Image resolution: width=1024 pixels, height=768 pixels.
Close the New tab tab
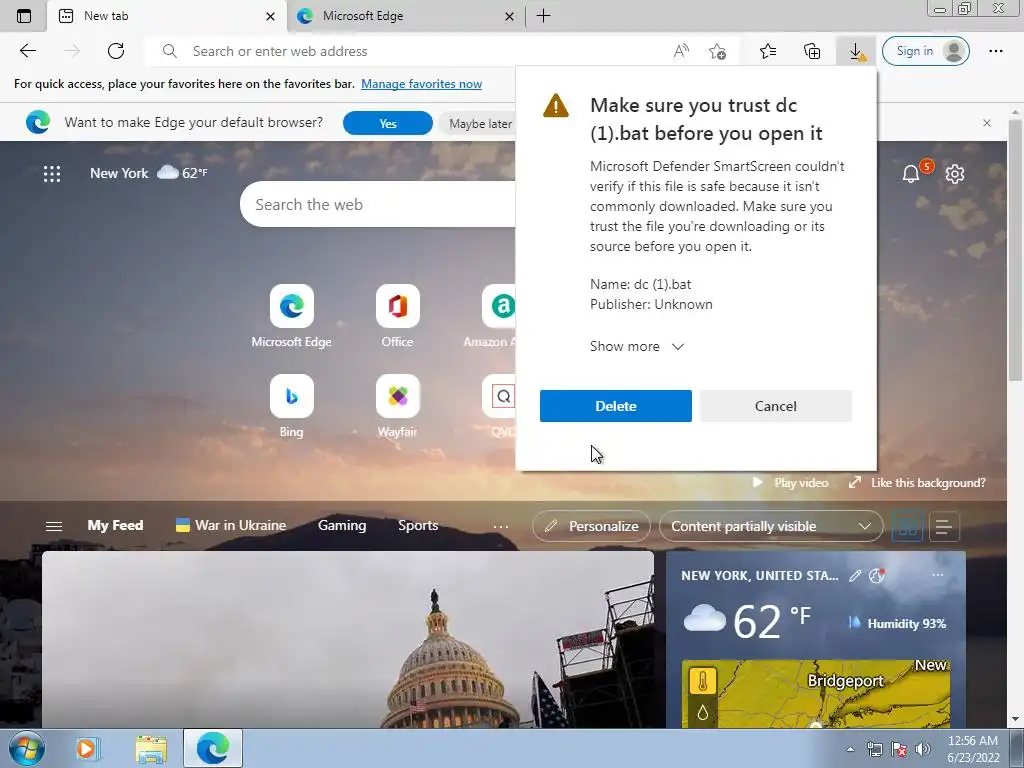tap(270, 16)
